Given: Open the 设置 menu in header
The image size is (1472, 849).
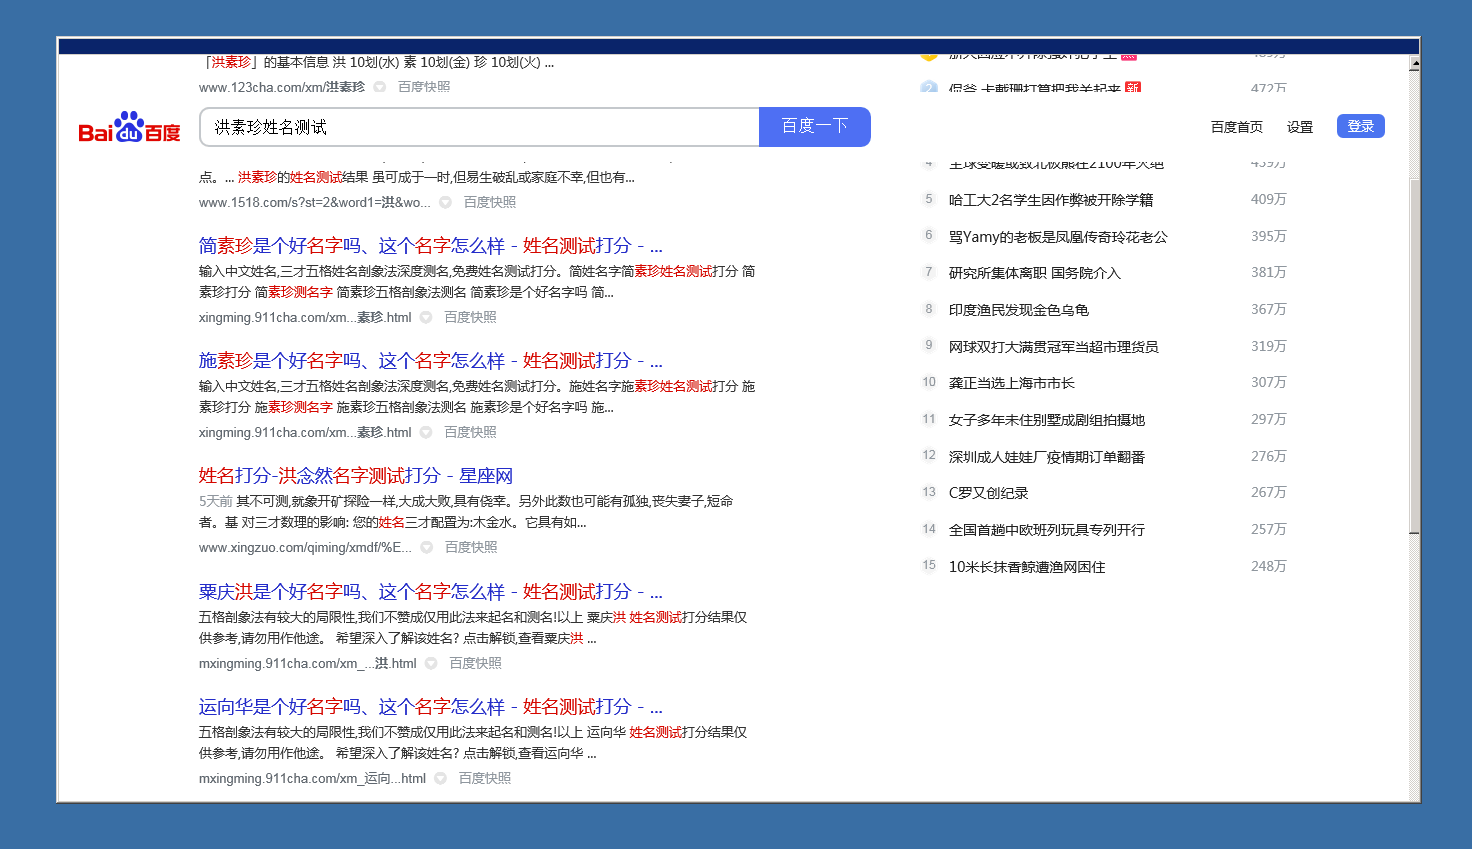Looking at the screenshot, I should [x=1299, y=127].
